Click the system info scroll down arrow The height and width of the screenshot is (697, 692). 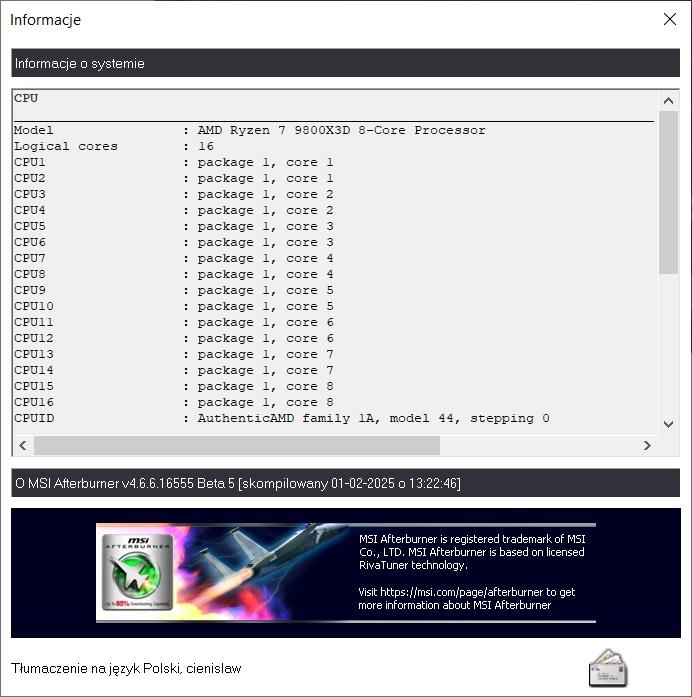tap(668, 424)
